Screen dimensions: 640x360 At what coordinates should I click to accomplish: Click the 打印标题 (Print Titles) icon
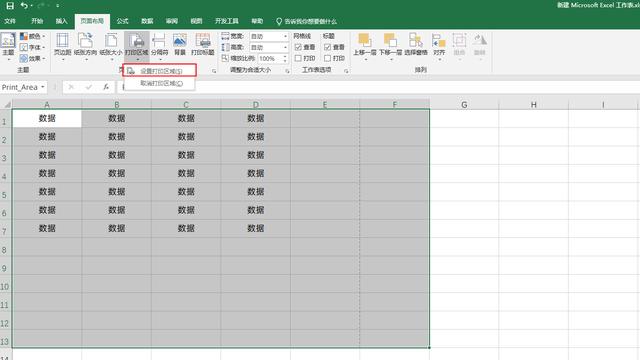[203, 41]
